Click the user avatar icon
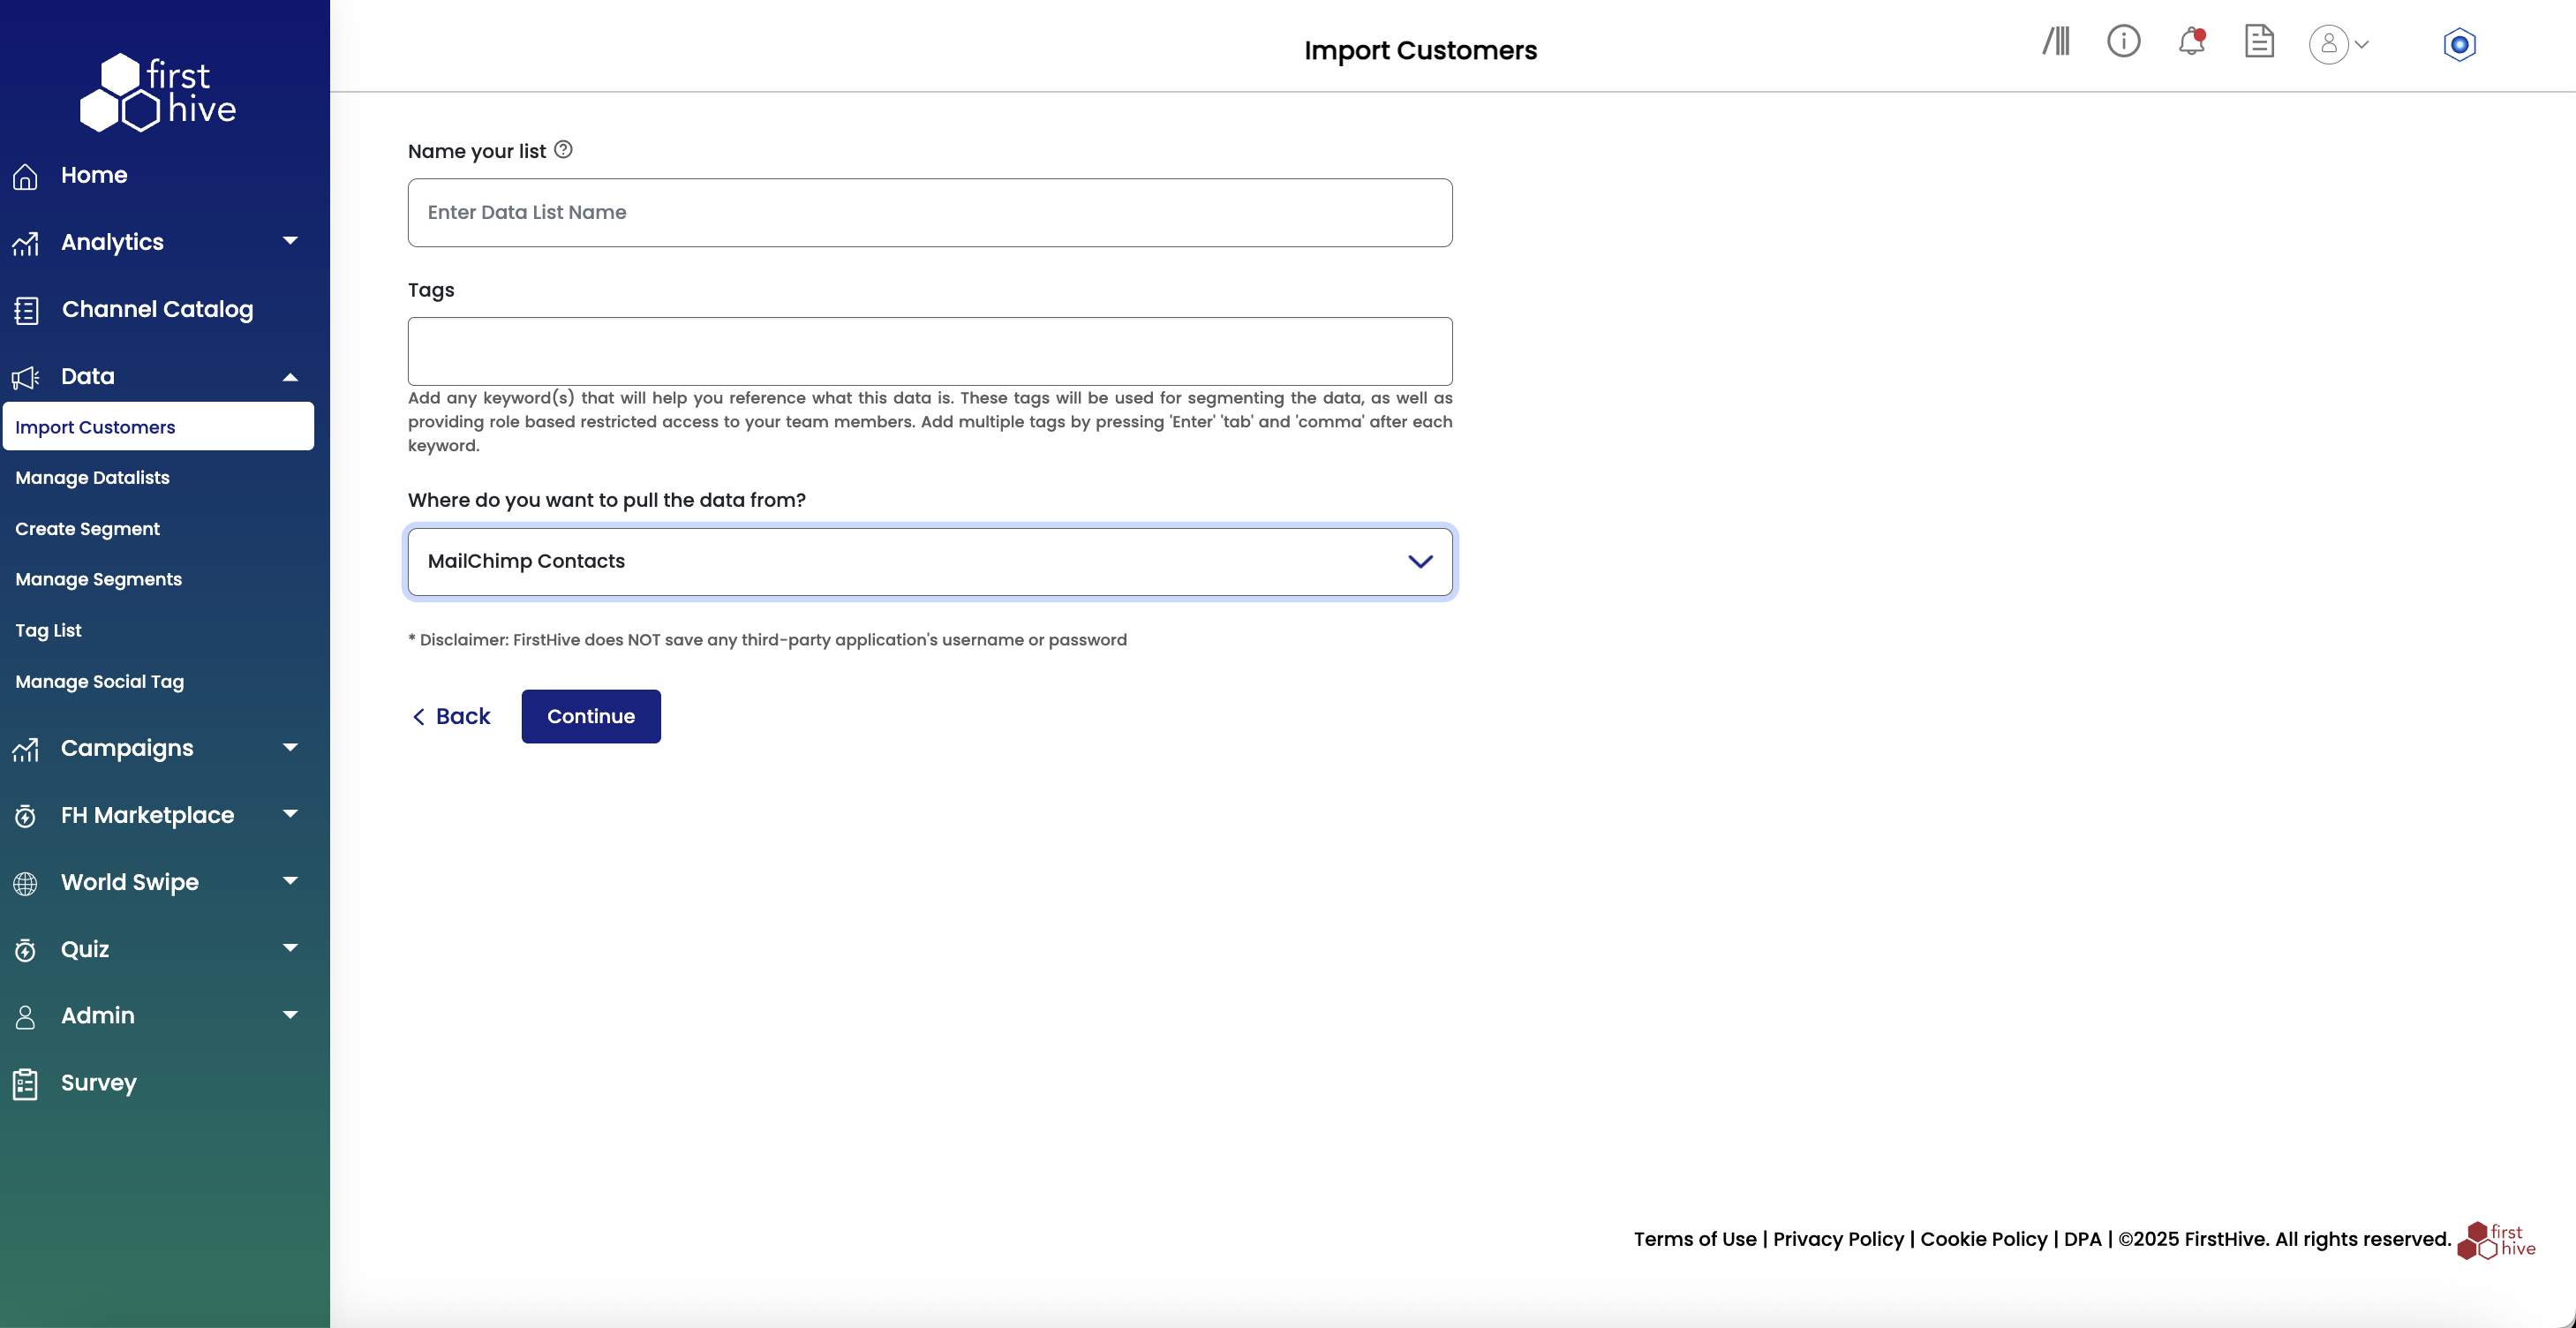The height and width of the screenshot is (1328, 2576). click(2328, 44)
